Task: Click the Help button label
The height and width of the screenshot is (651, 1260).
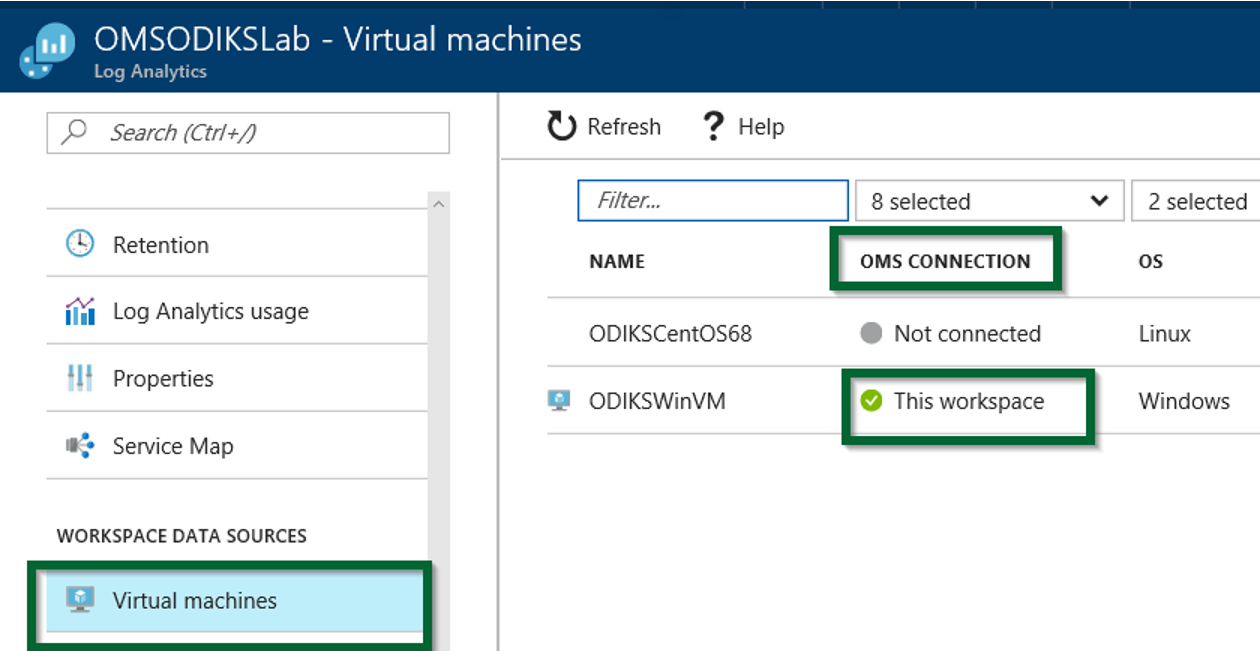Action: pyautogui.click(x=761, y=127)
